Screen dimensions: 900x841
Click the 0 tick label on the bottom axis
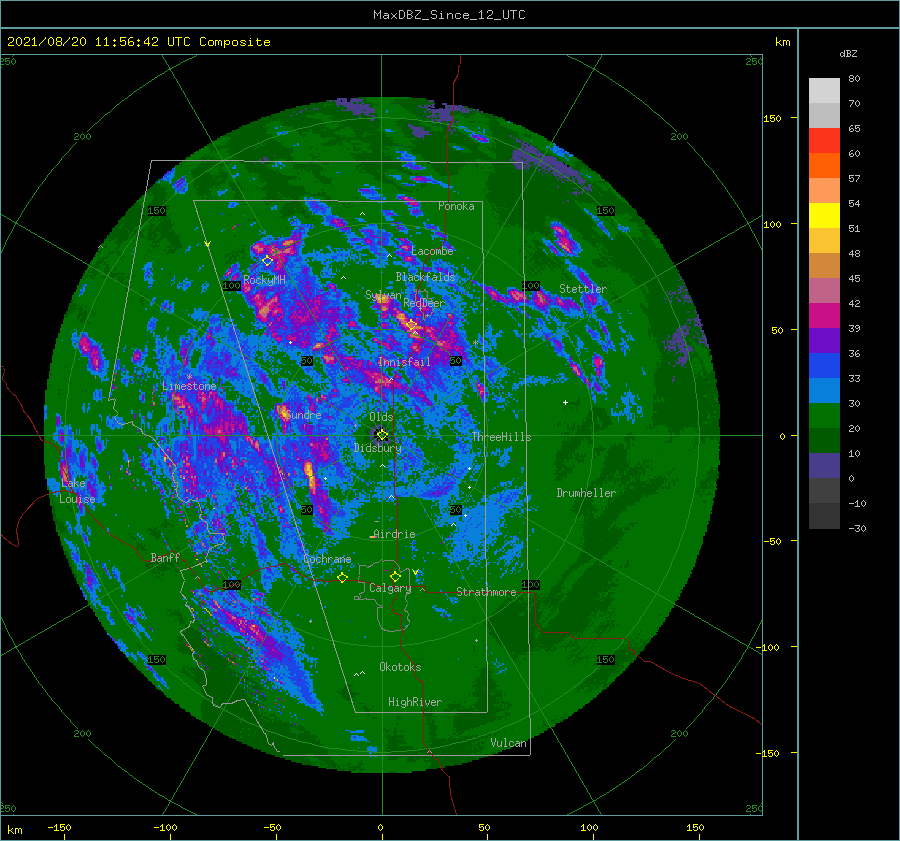tap(380, 828)
